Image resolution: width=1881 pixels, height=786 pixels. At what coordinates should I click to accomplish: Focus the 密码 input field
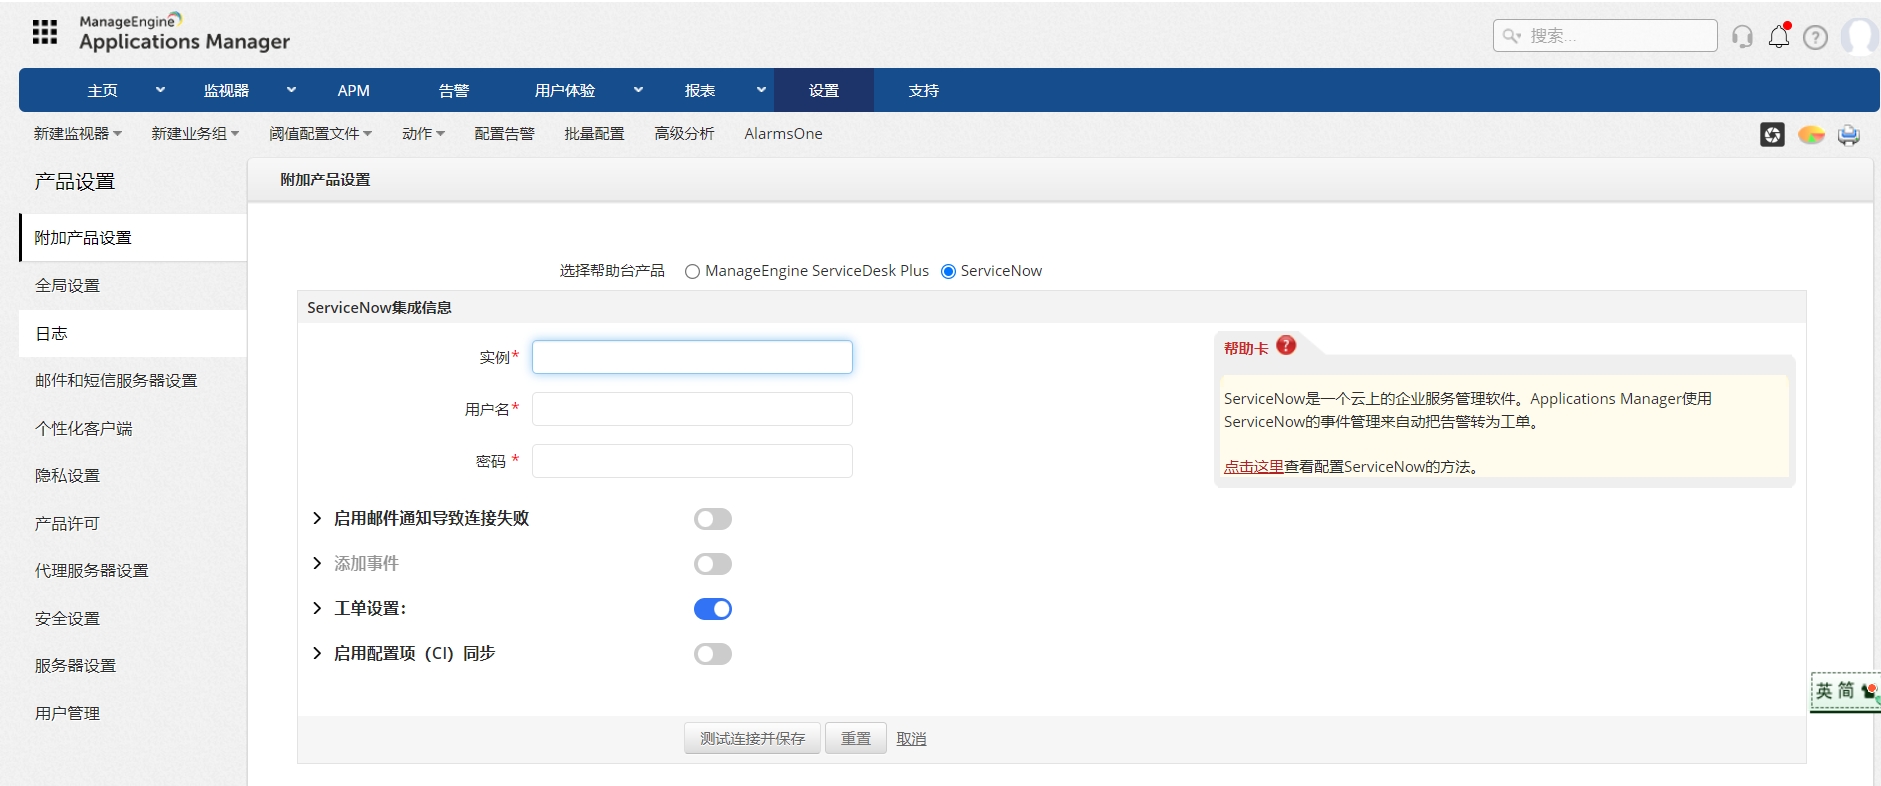coord(692,461)
